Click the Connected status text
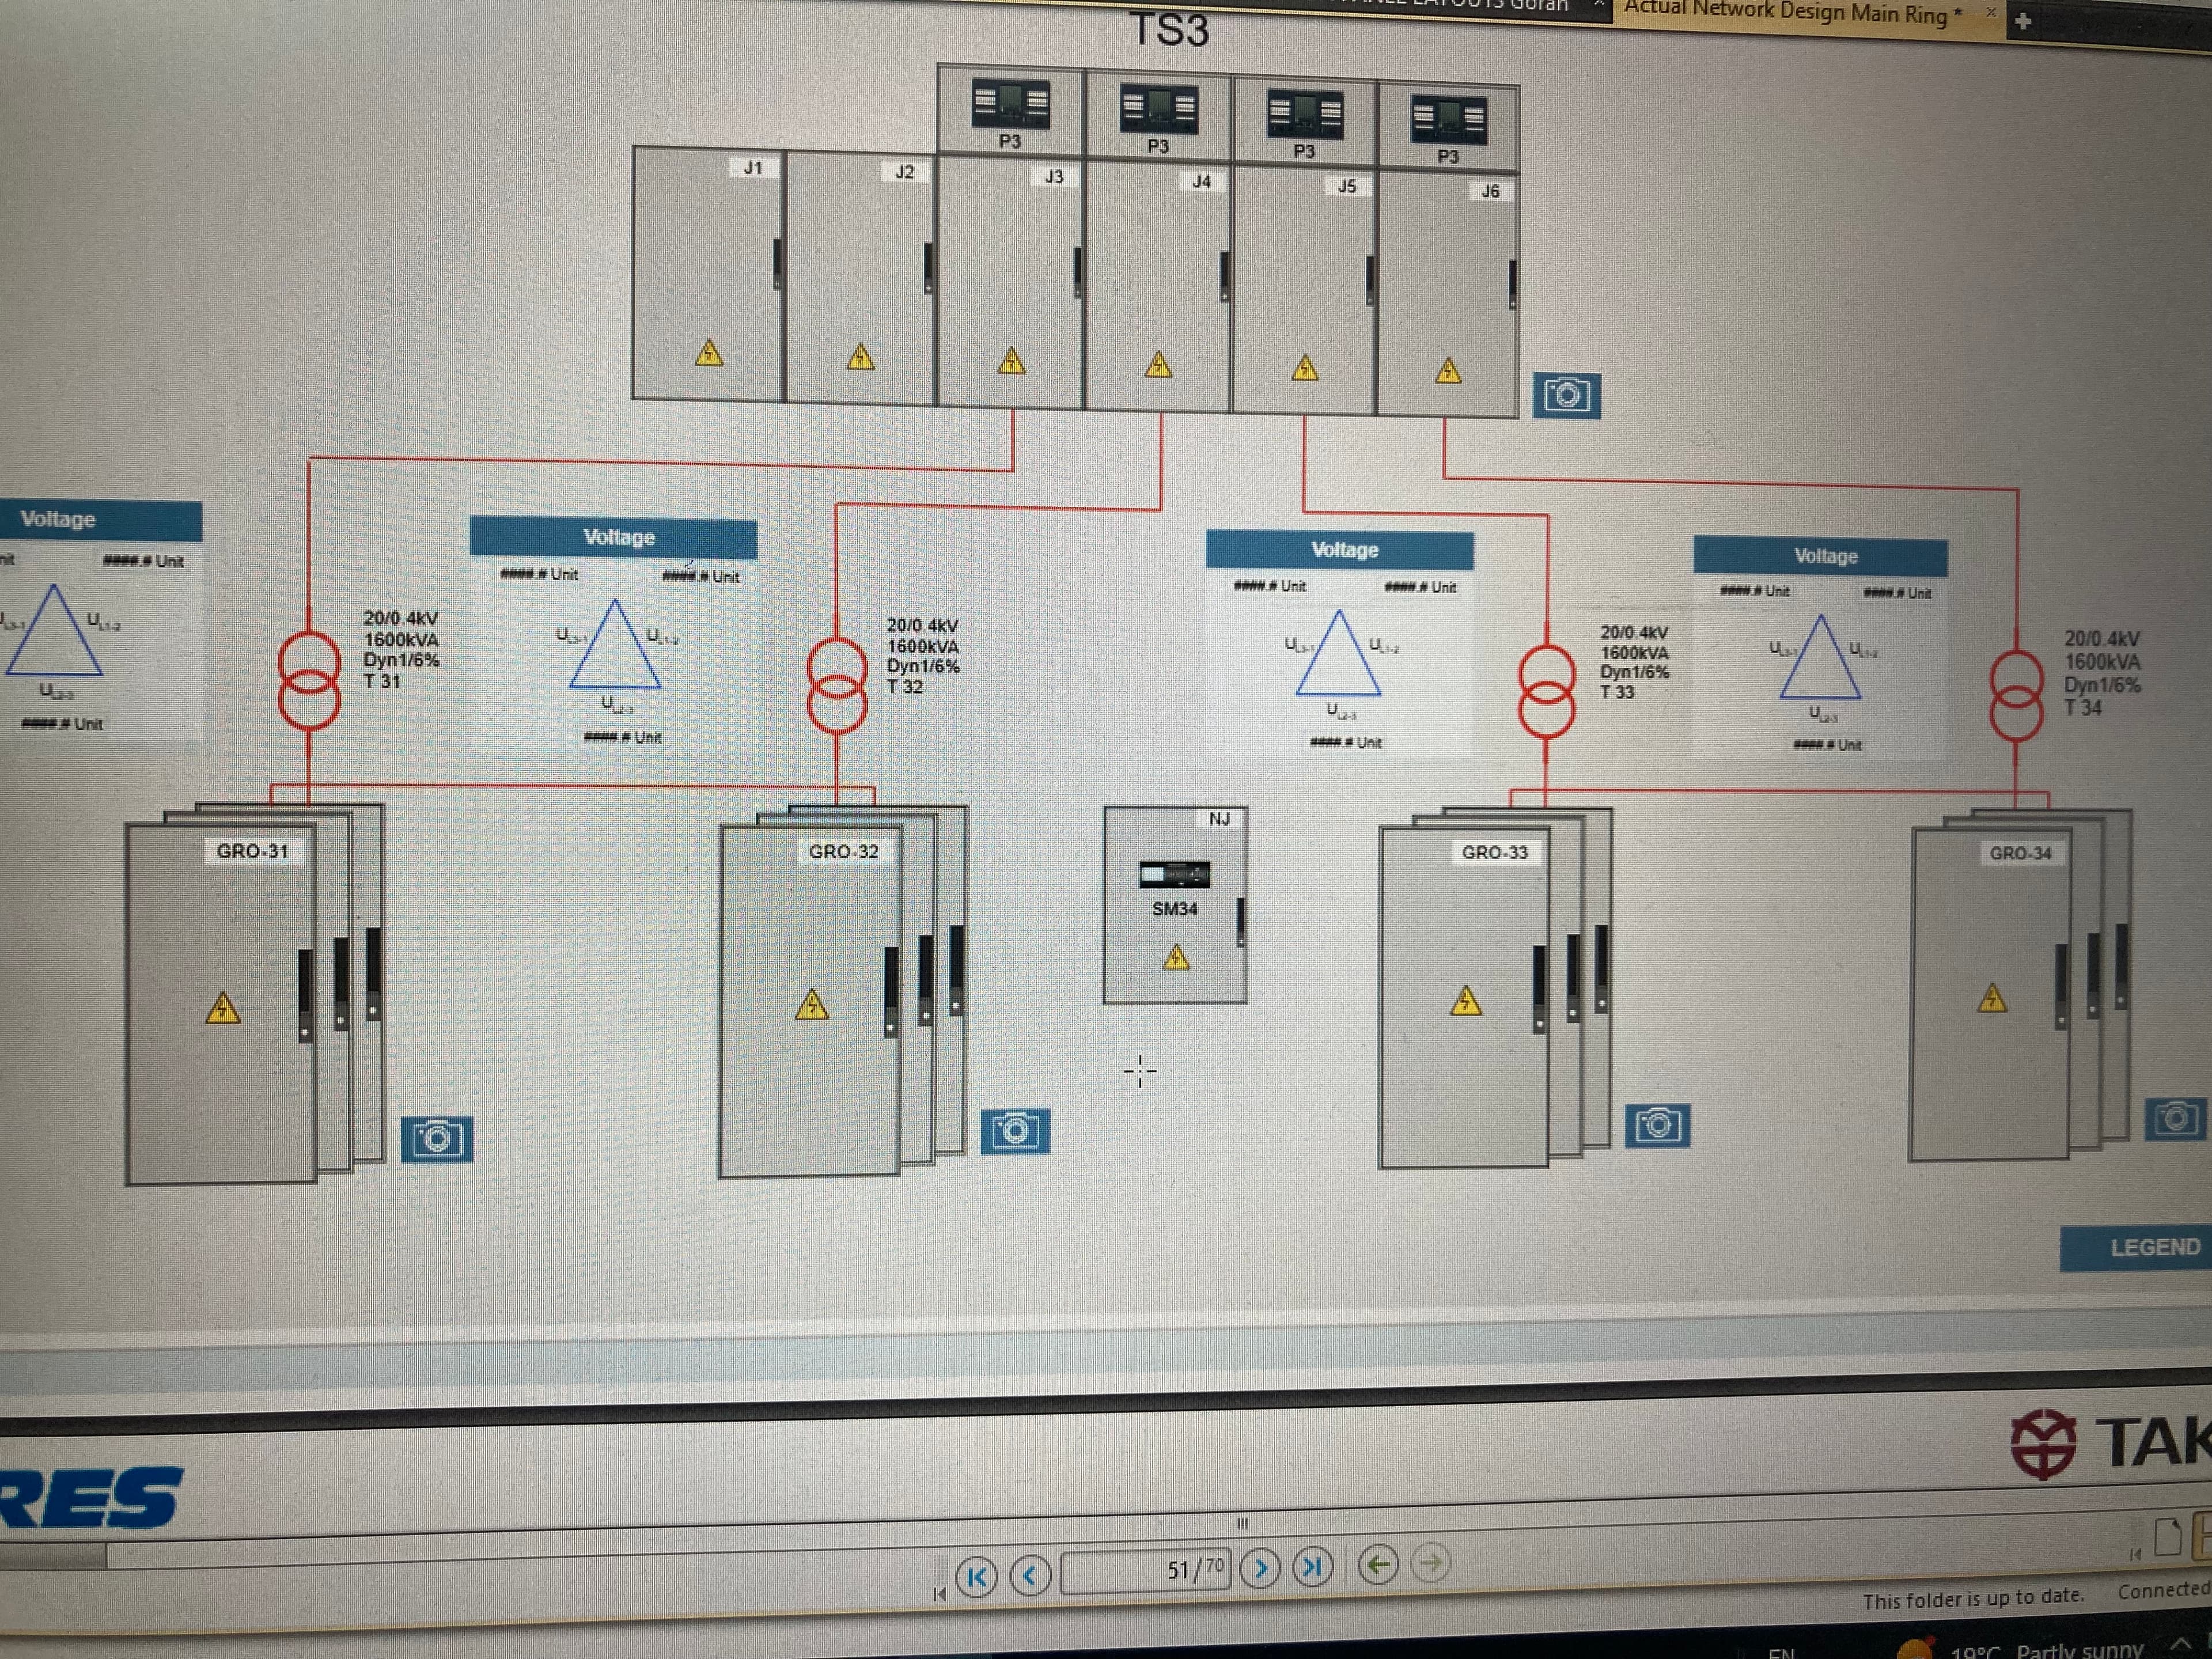 click(x=2164, y=1590)
